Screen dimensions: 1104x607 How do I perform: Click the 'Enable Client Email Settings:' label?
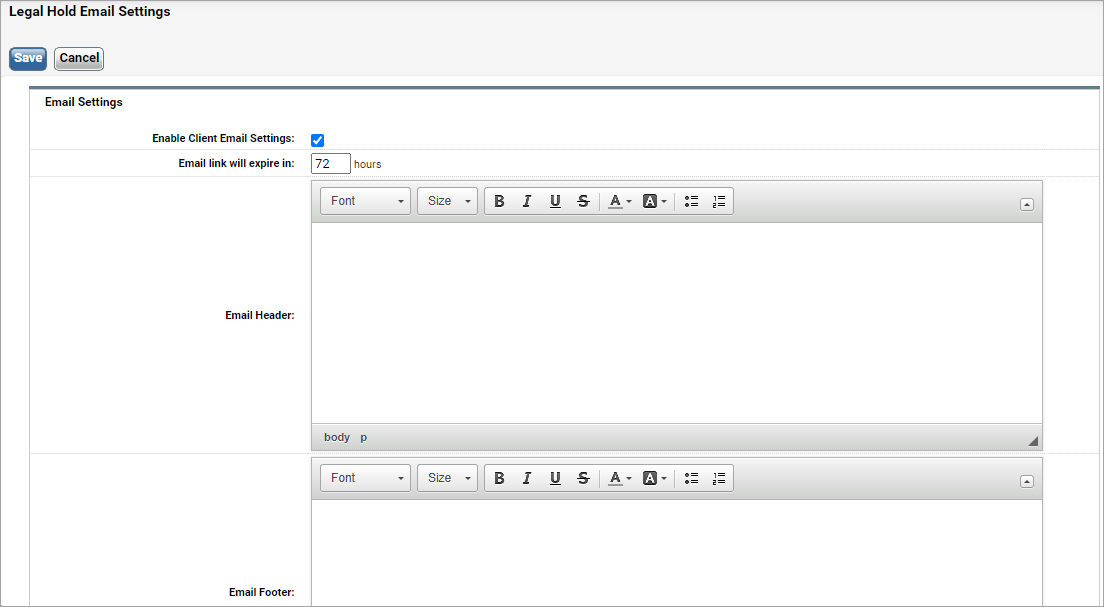pos(223,138)
